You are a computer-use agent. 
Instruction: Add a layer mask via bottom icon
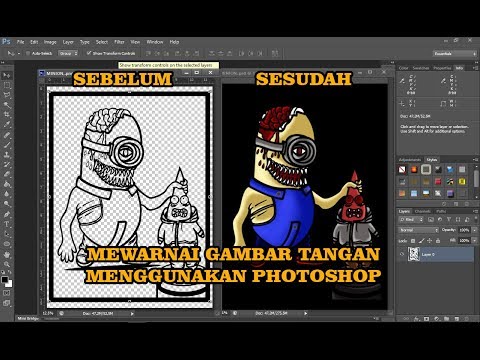[x=426, y=319]
